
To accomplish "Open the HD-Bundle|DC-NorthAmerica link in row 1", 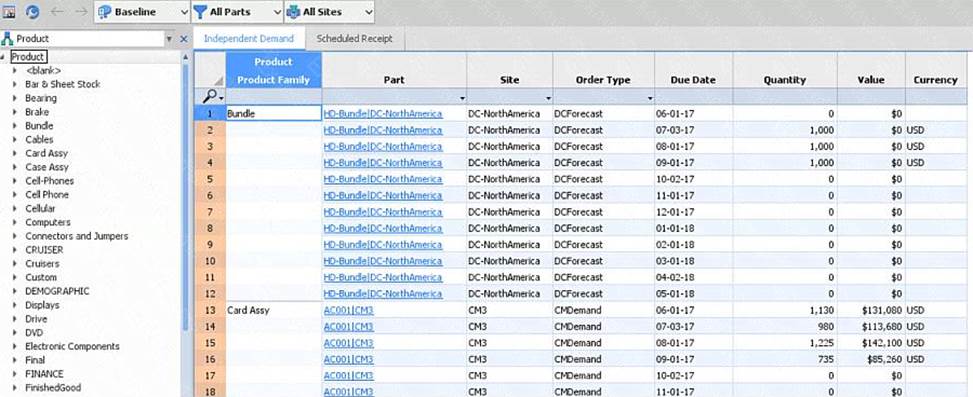I will pos(383,114).
